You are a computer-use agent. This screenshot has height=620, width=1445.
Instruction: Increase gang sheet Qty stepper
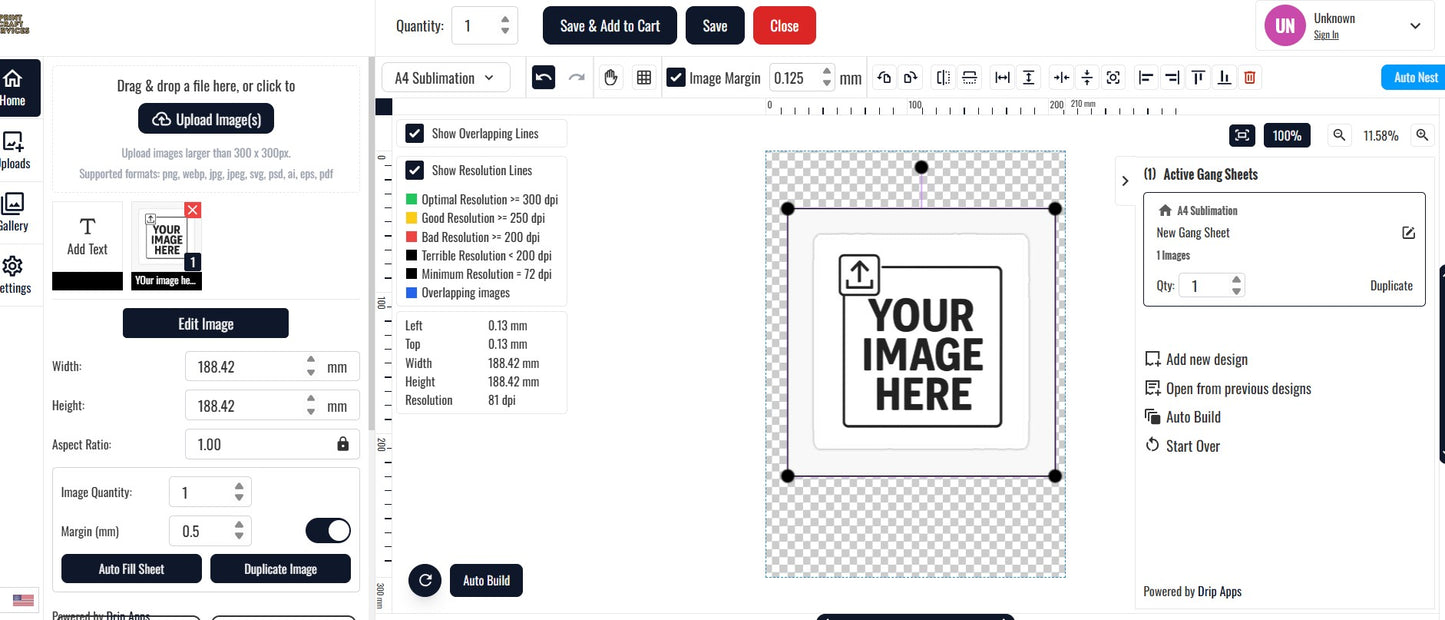[1237, 281]
